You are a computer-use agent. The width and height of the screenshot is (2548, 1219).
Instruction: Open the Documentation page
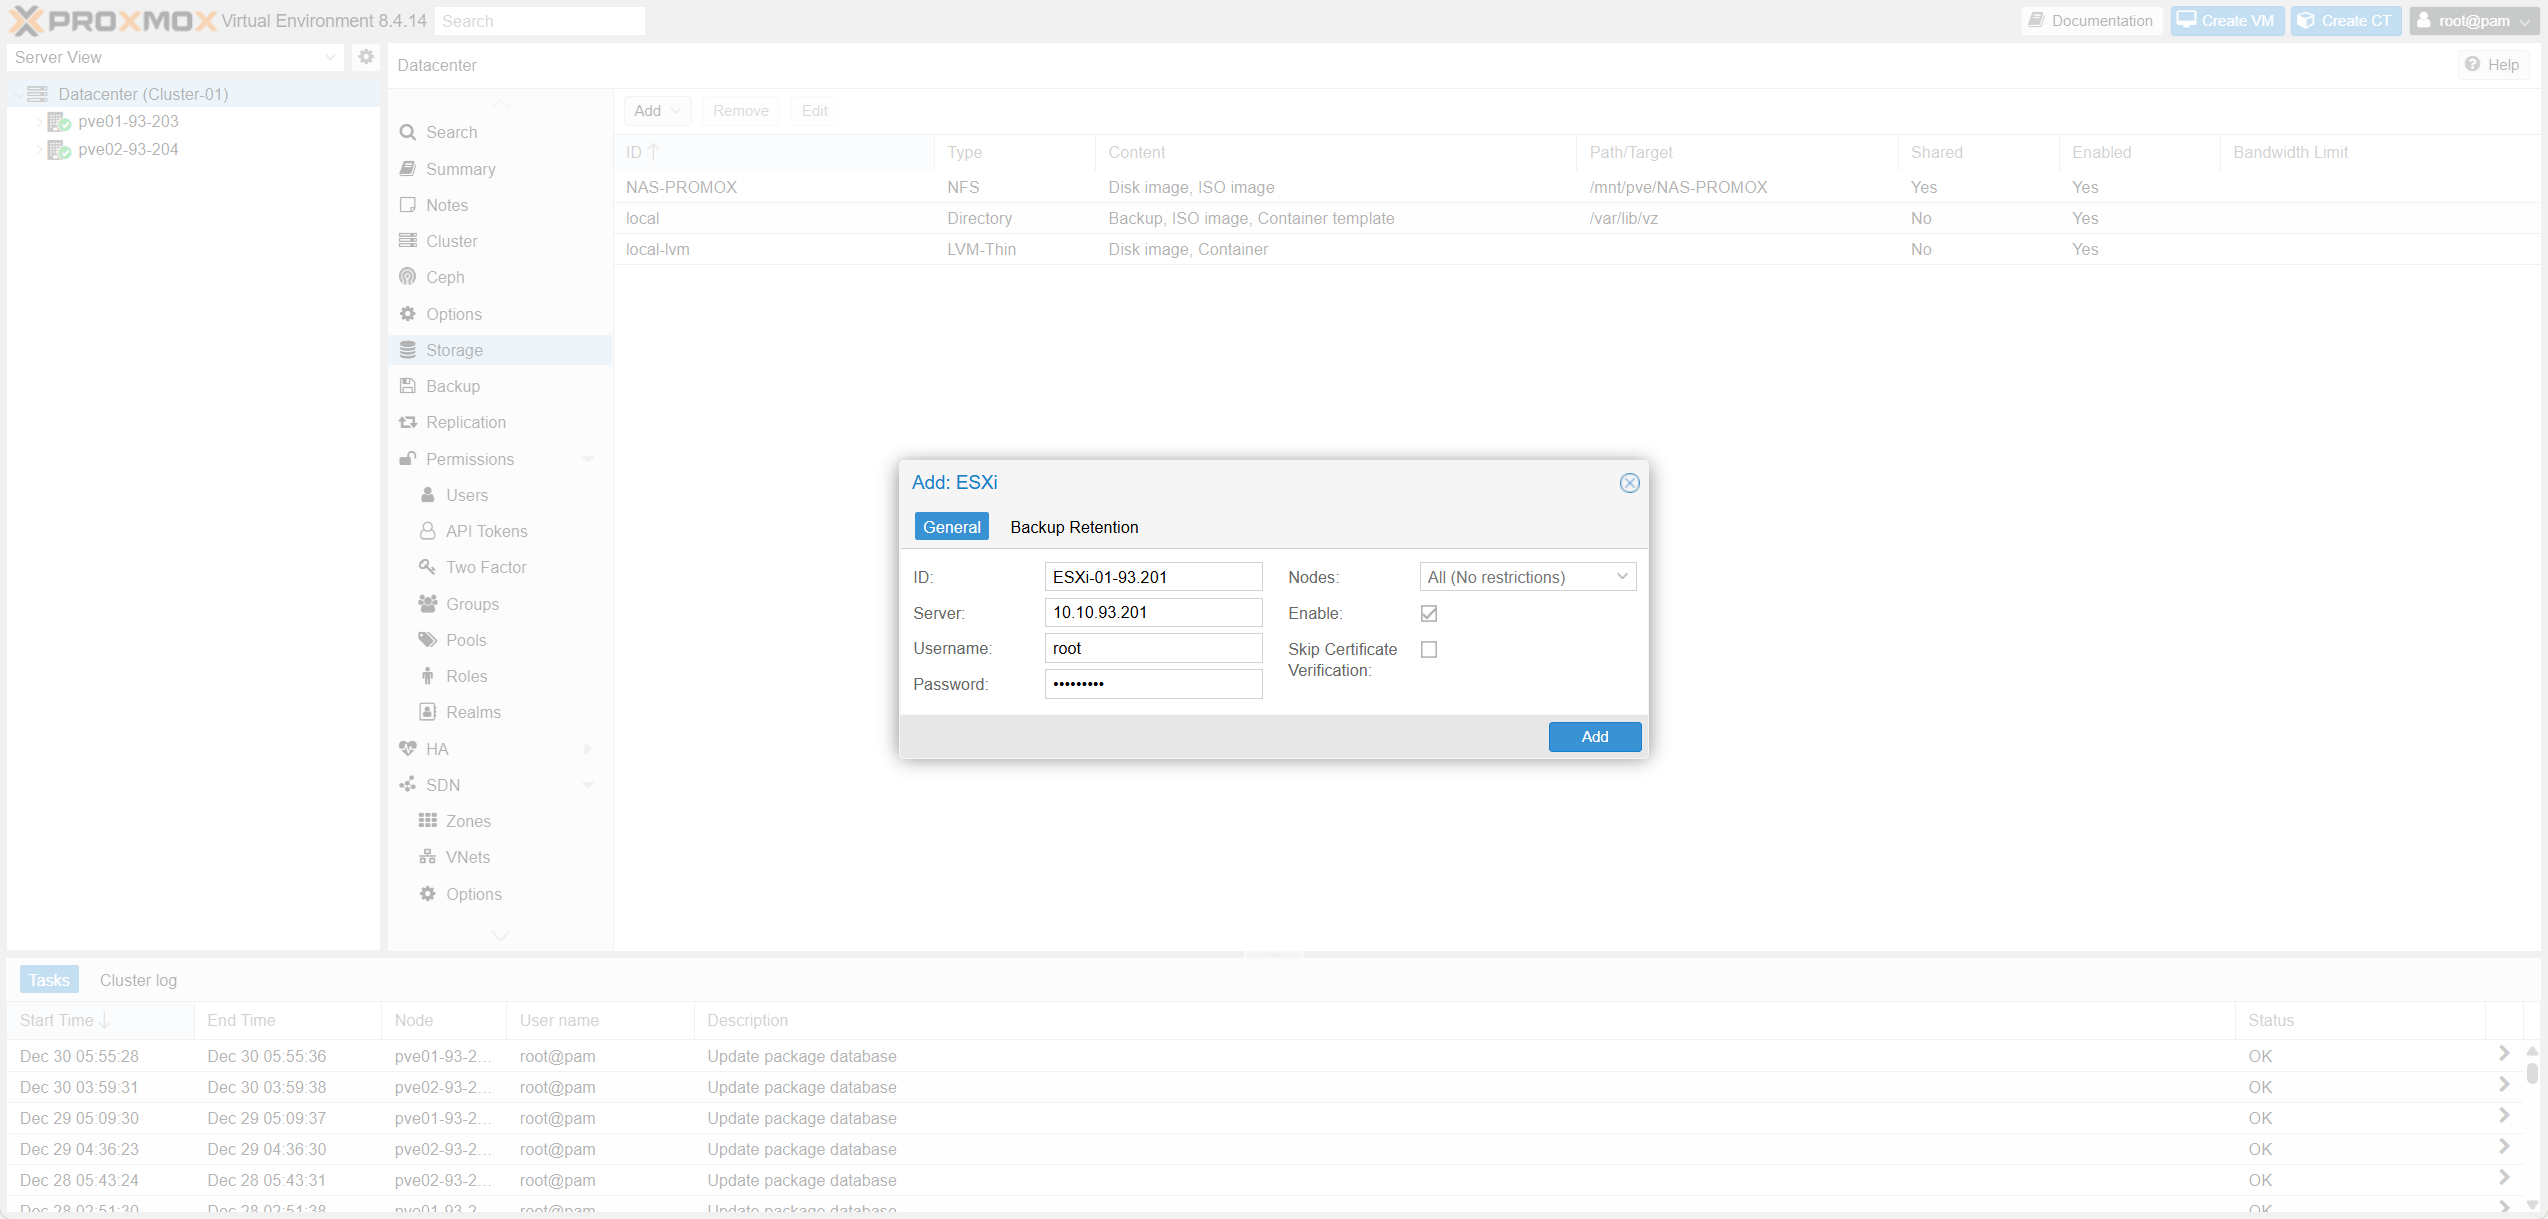point(2091,20)
